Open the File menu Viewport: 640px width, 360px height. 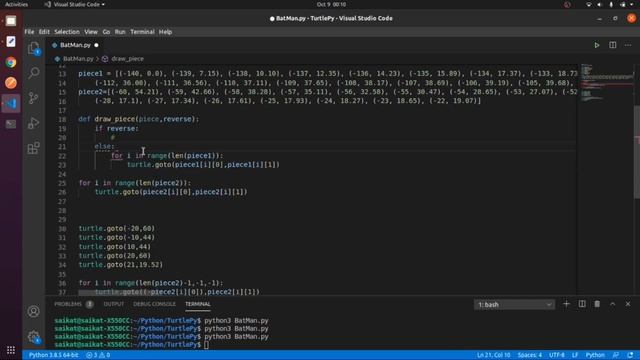pos(29,32)
